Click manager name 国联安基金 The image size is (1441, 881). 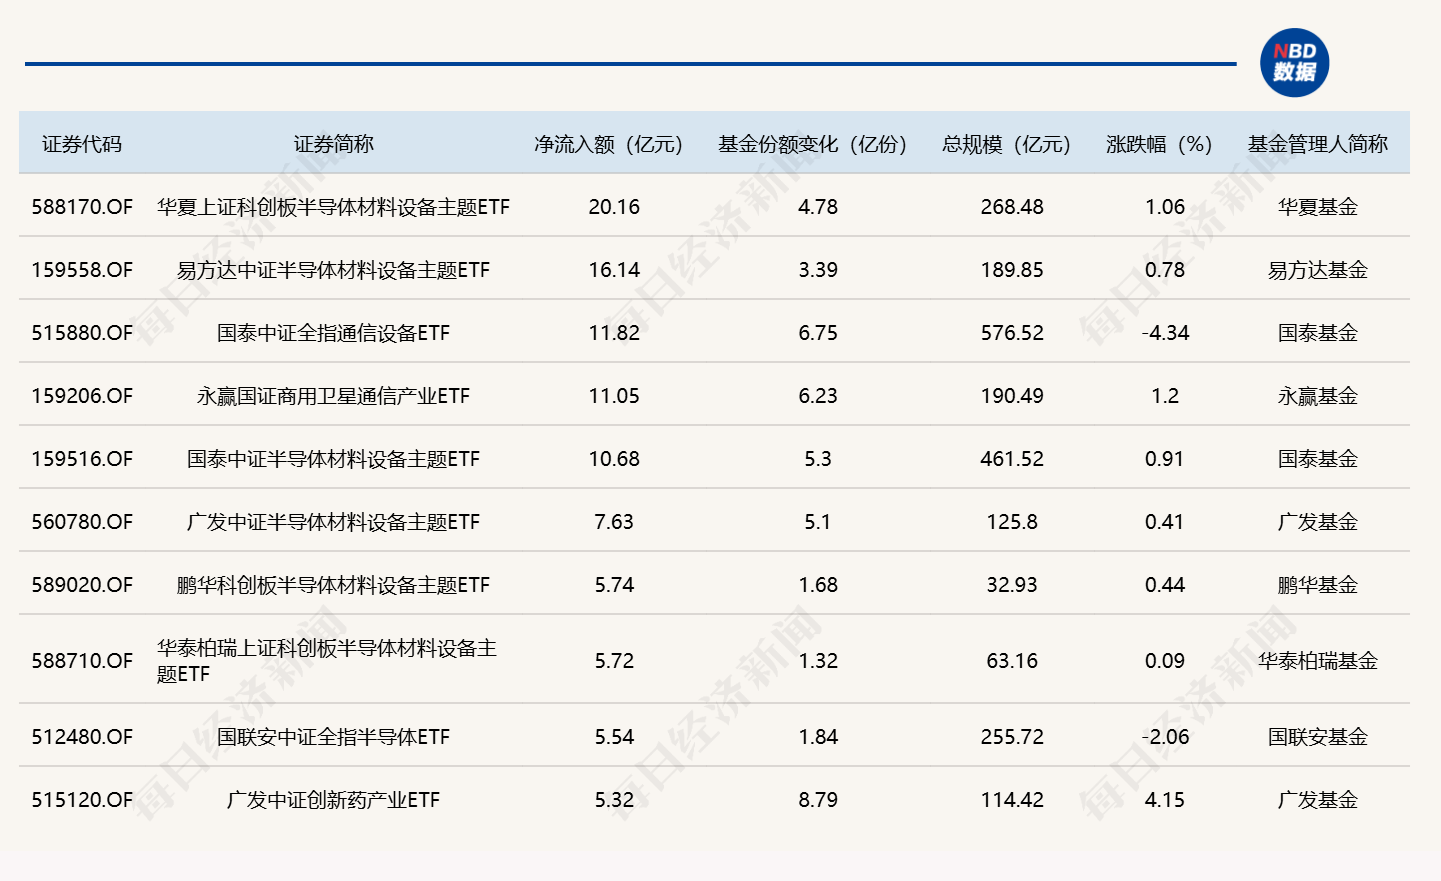1318,737
